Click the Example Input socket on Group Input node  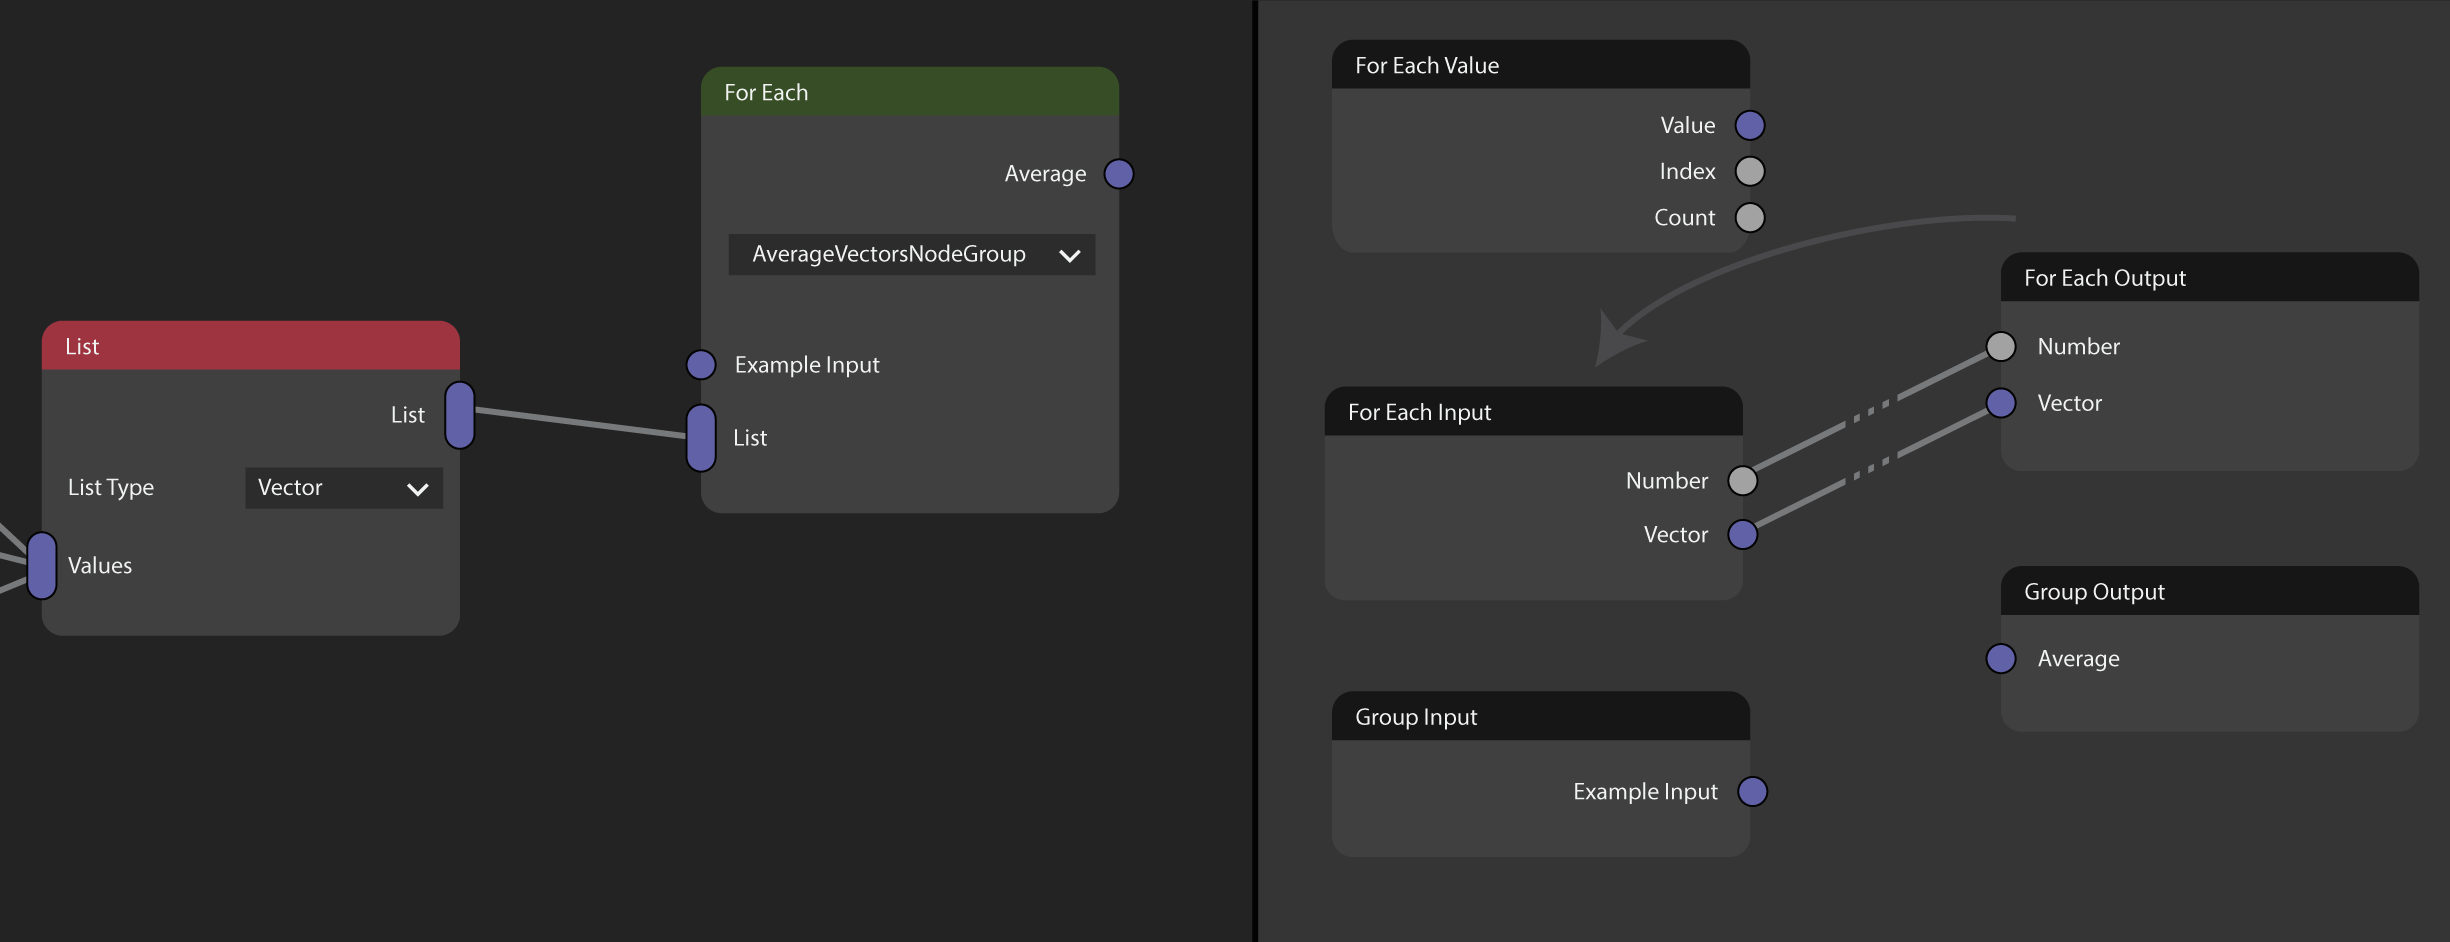1753,792
